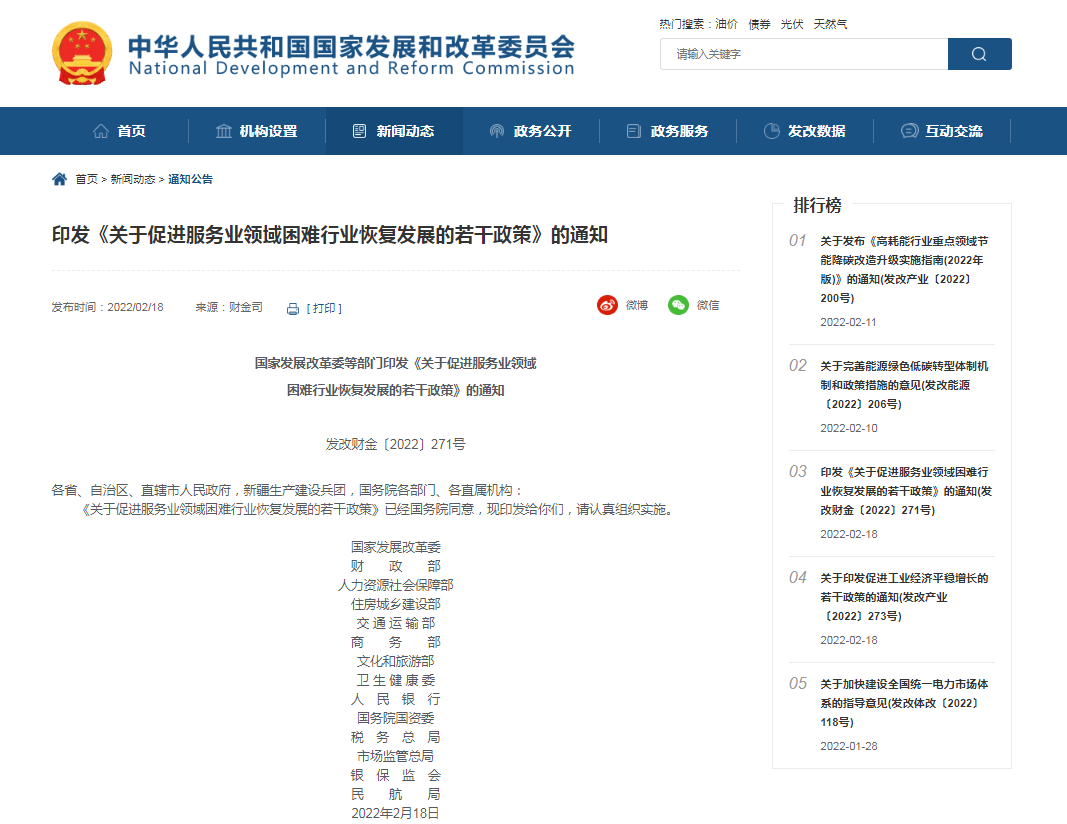Click the article headline 印发《关于促进服务业…》的通知
This screenshot has width=1067, height=824.
330,235
